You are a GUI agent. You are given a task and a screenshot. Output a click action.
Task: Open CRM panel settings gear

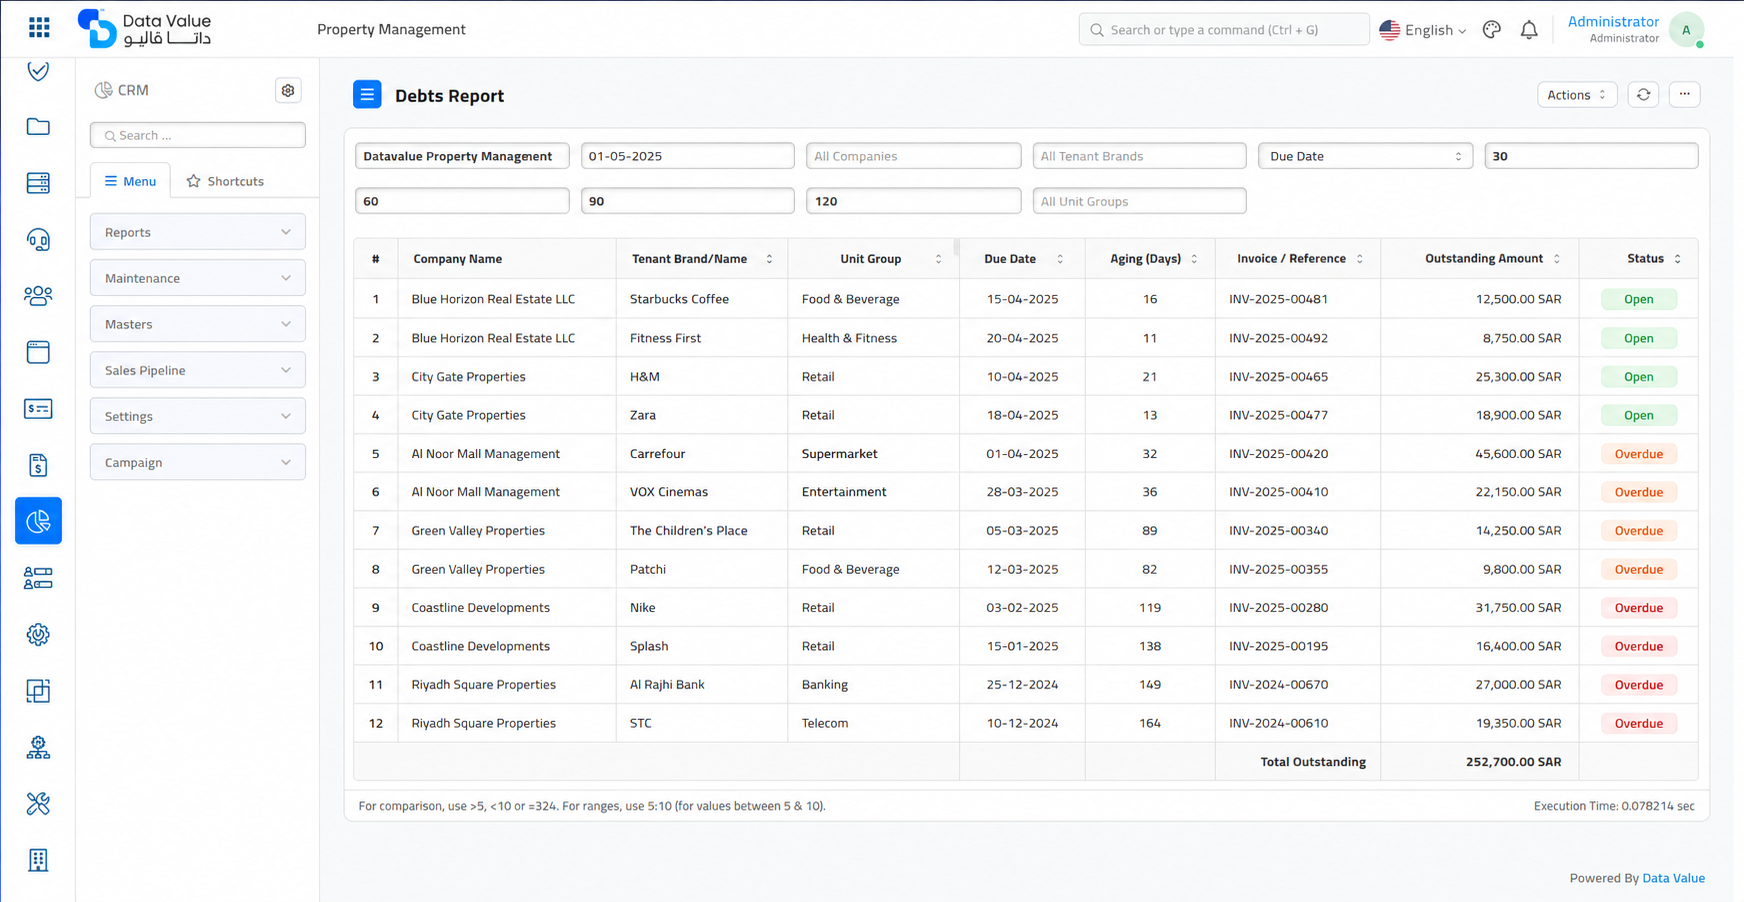288,90
